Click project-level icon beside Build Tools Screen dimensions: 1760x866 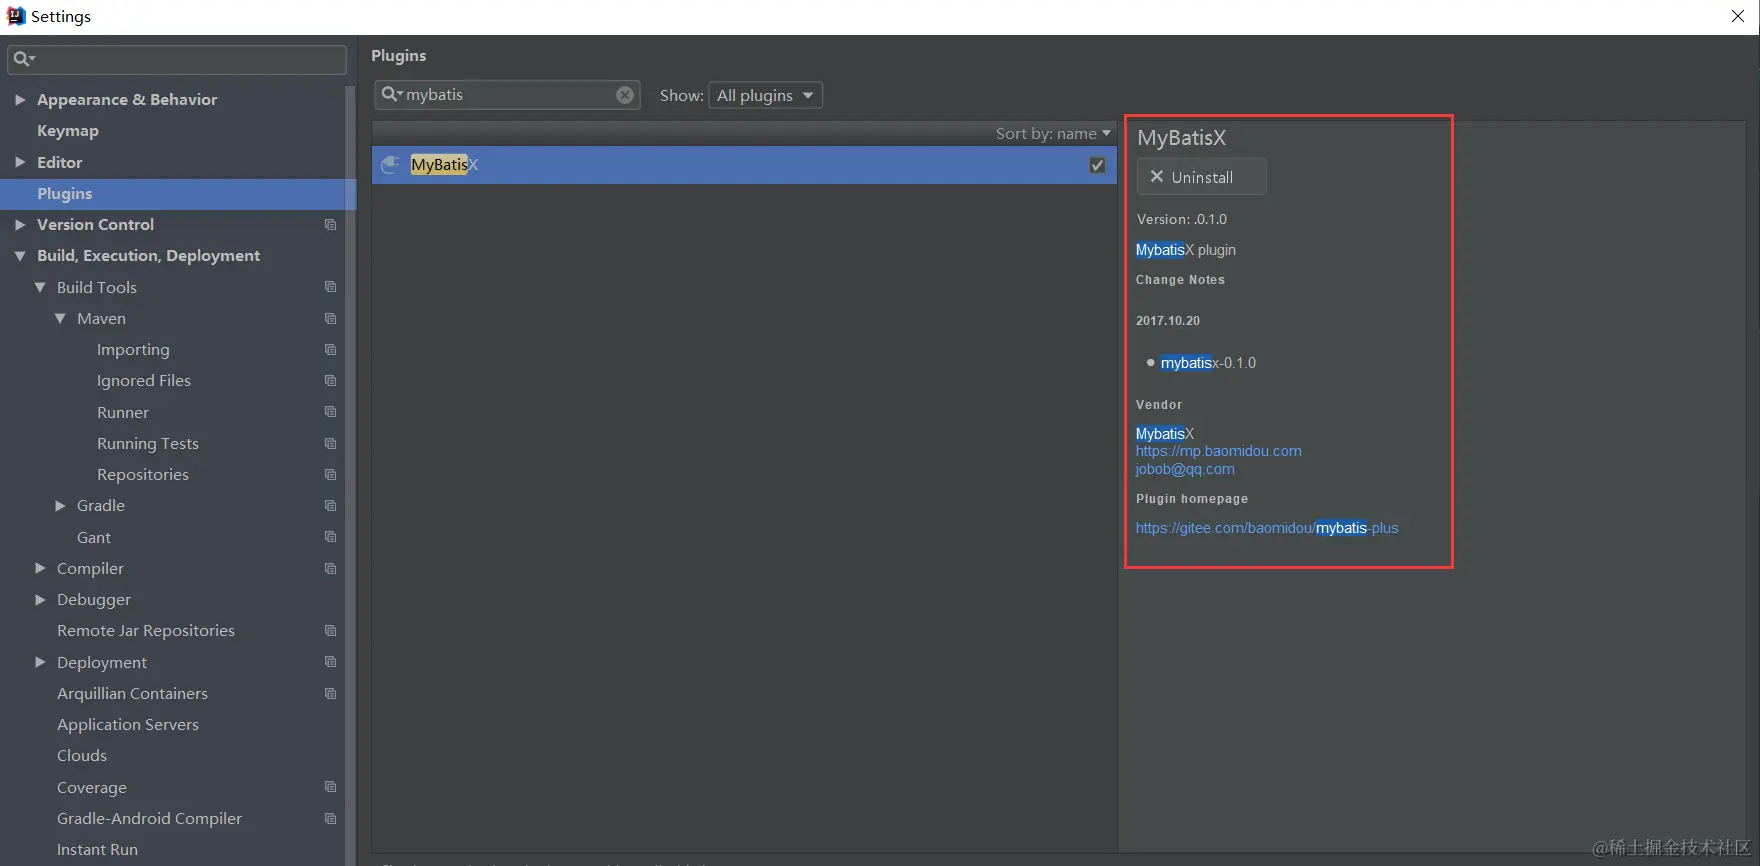[331, 287]
